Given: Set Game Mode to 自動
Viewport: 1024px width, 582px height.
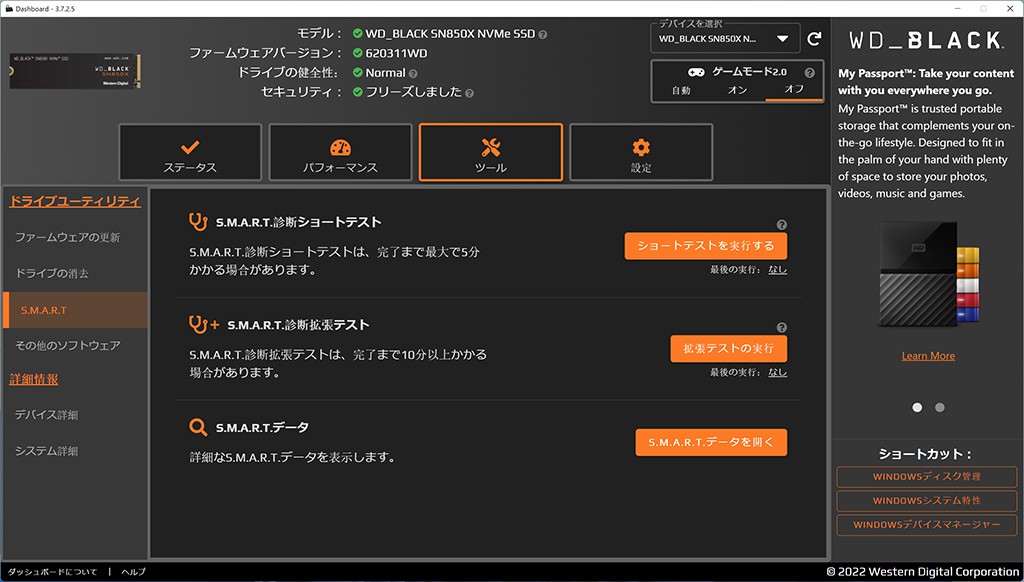Looking at the screenshot, I should 680,90.
